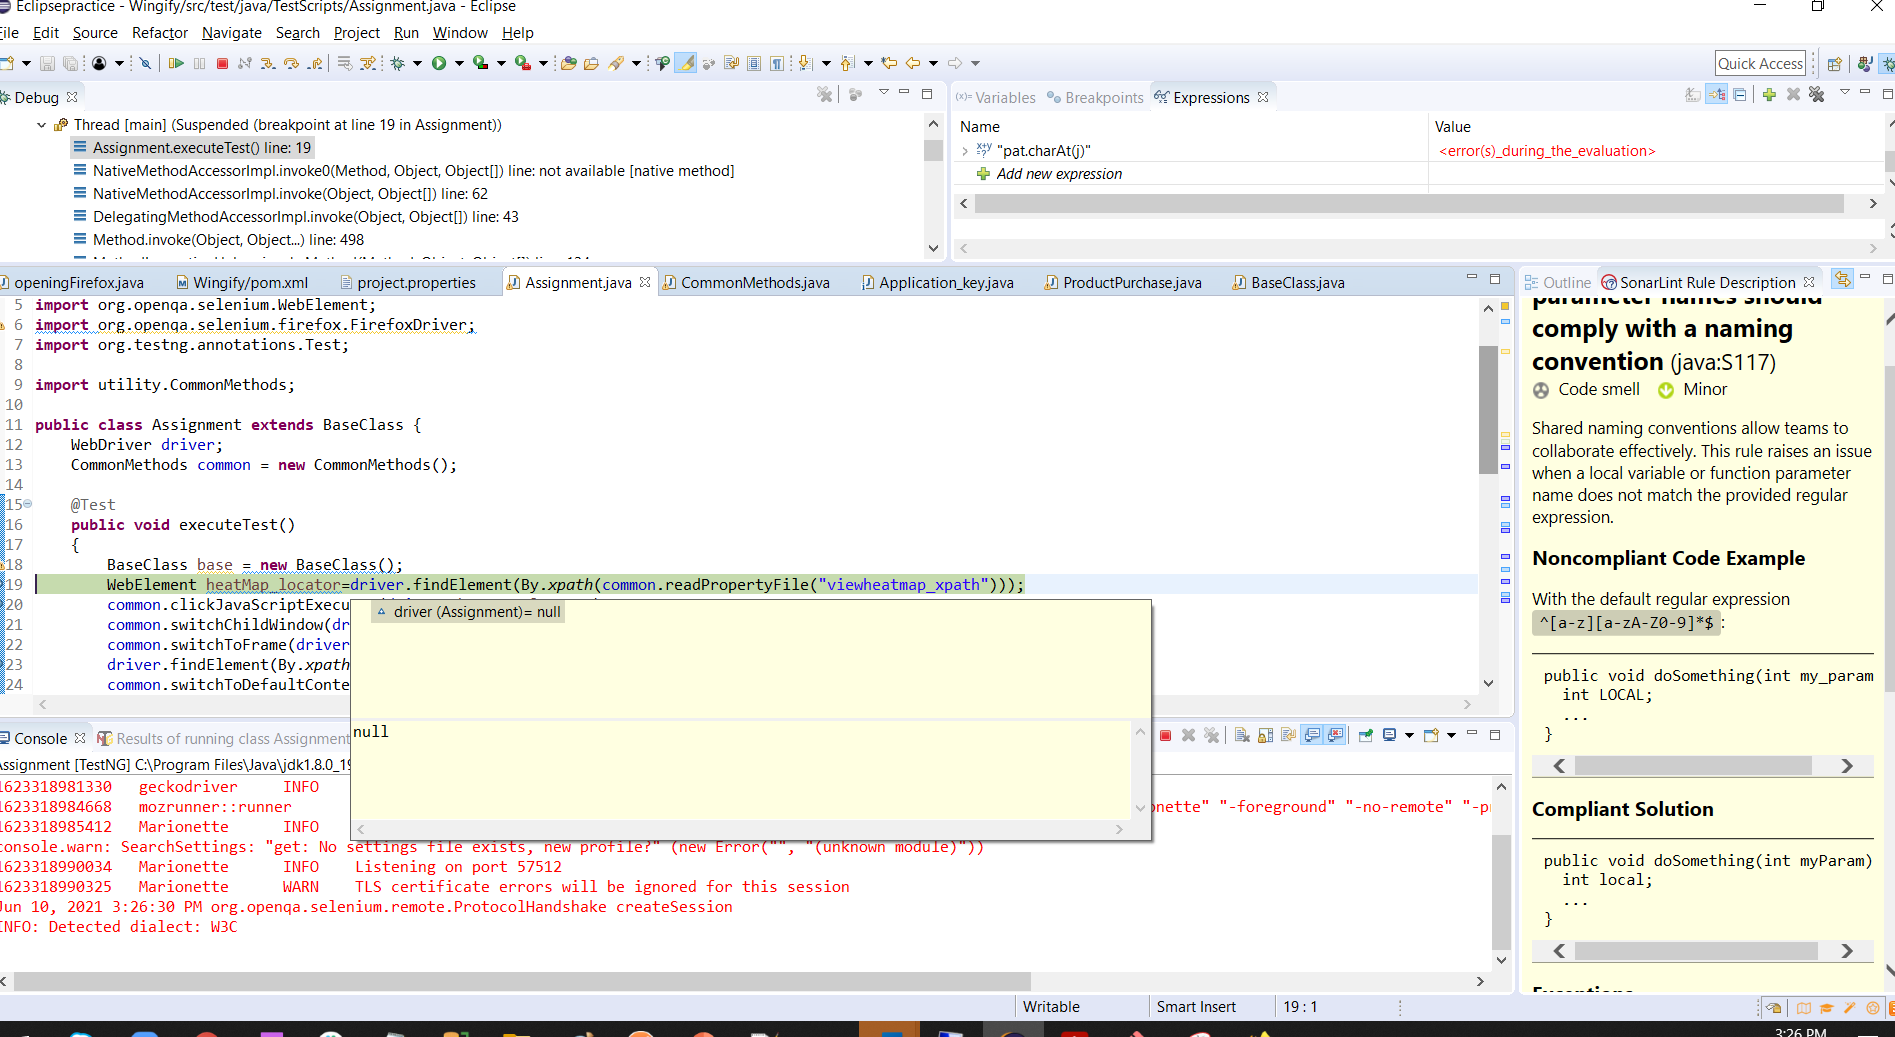This screenshot has height=1037, width=1895.
Task: Click the green Run button
Action: pyautogui.click(x=439, y=64)
